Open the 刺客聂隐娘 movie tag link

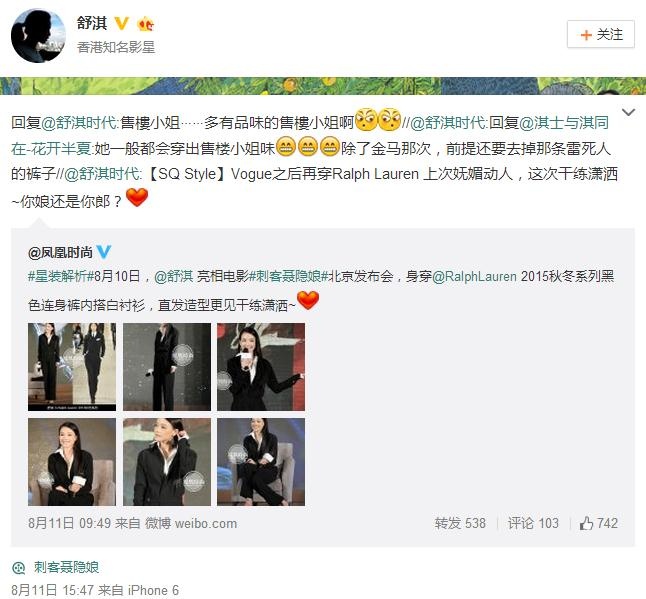pos(66,567)
